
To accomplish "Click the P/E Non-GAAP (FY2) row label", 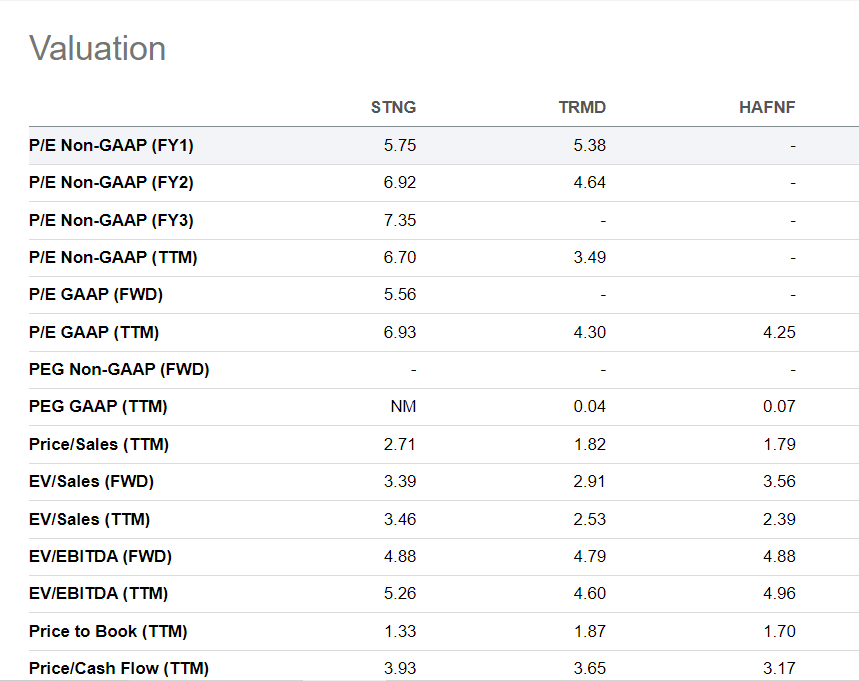I will [111, 183].
